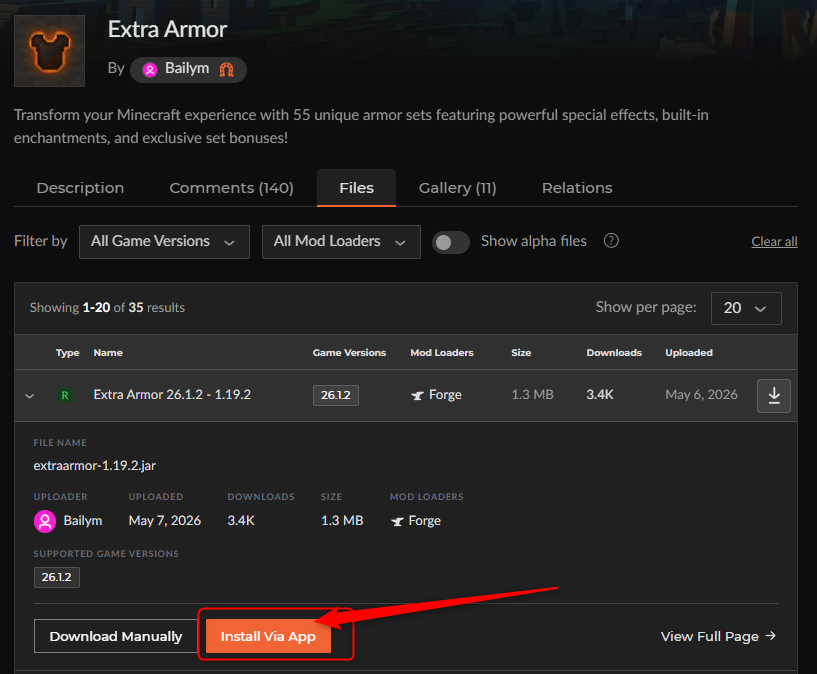Screen dimensions: 817x674
Task: Open the All Game Versions dropdown
Action: coord(164,242)
